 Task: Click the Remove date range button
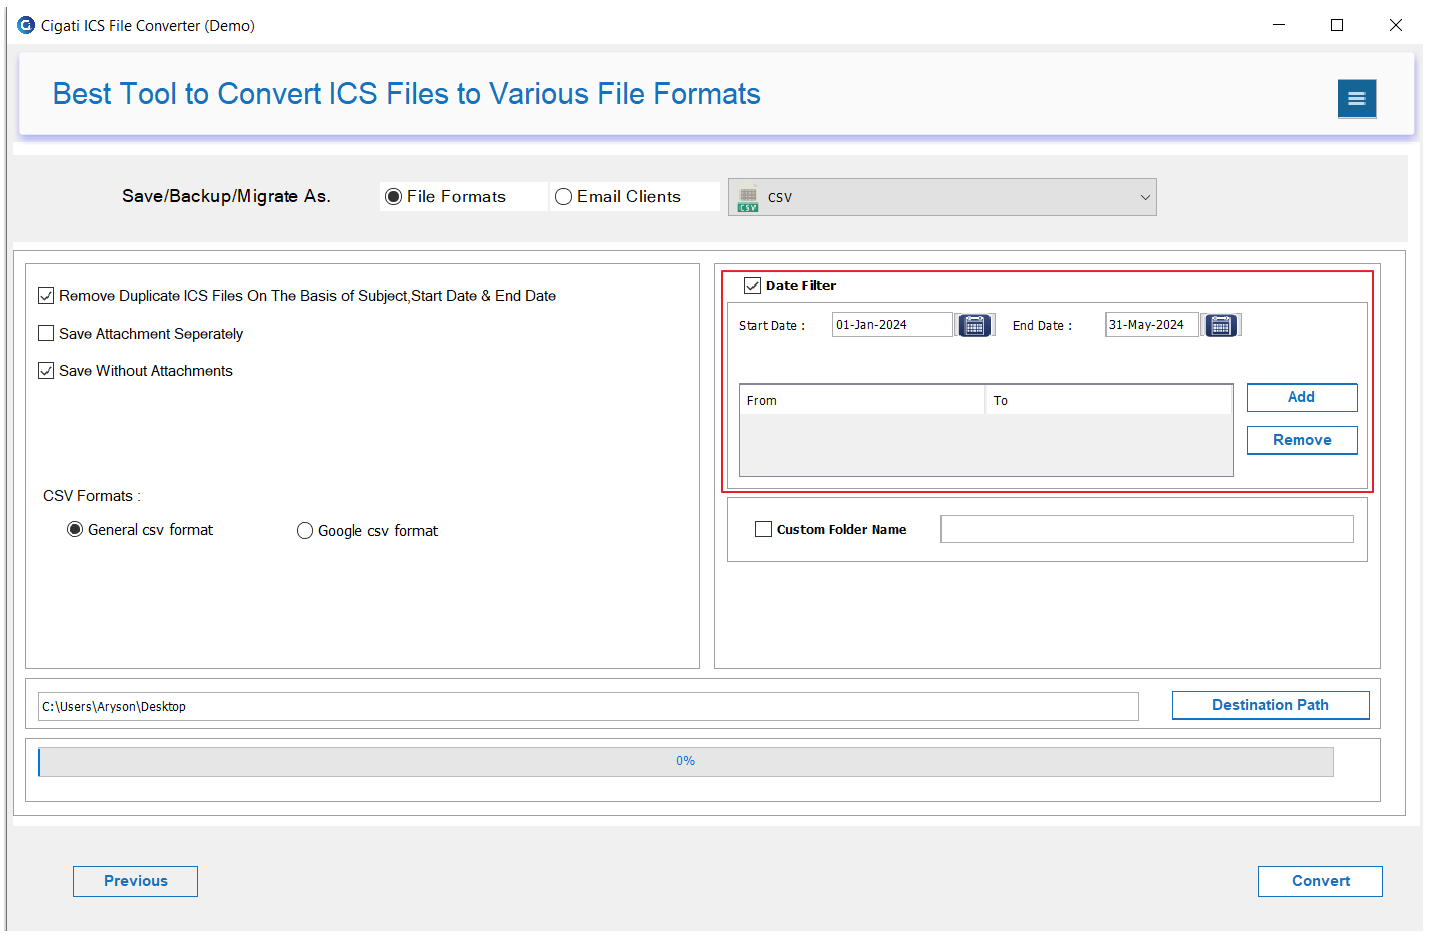click(1302, 440)
